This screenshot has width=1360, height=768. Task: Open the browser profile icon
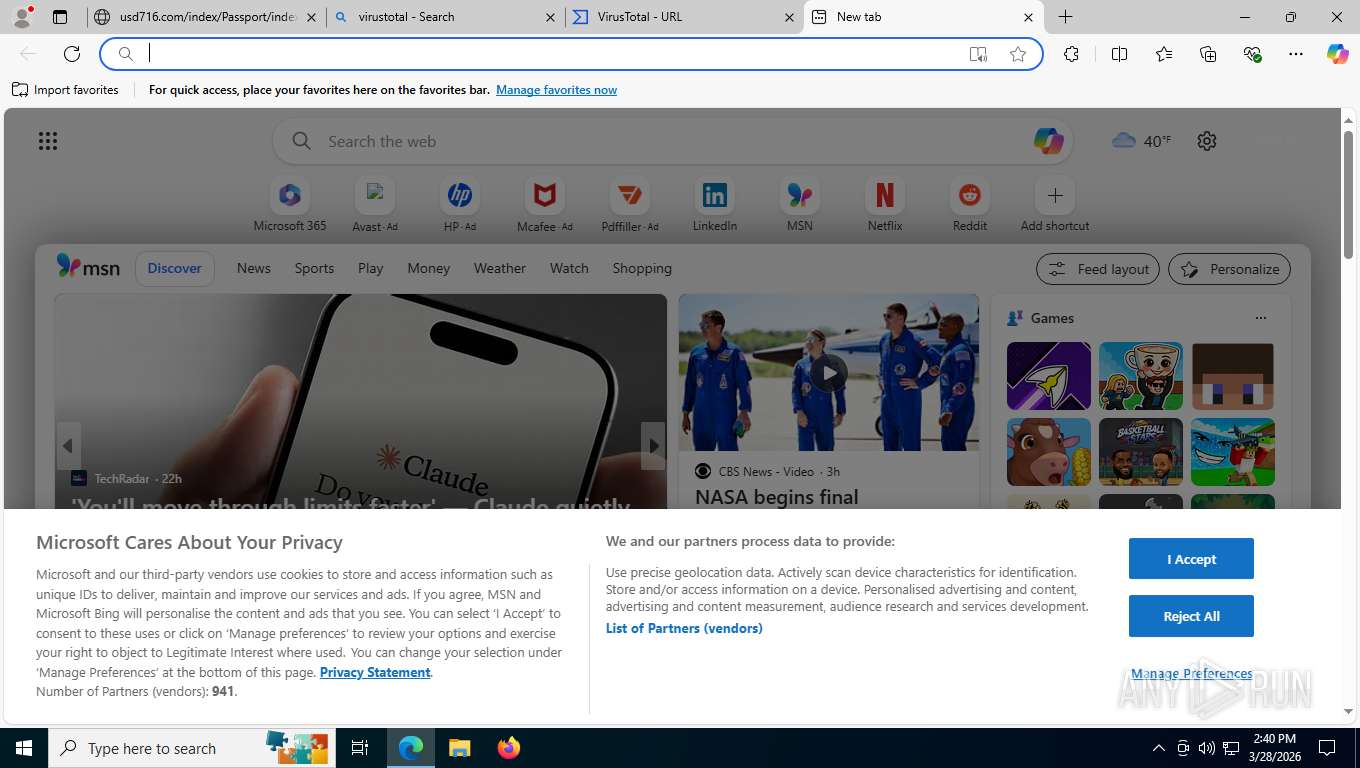(x=22, y=17)
